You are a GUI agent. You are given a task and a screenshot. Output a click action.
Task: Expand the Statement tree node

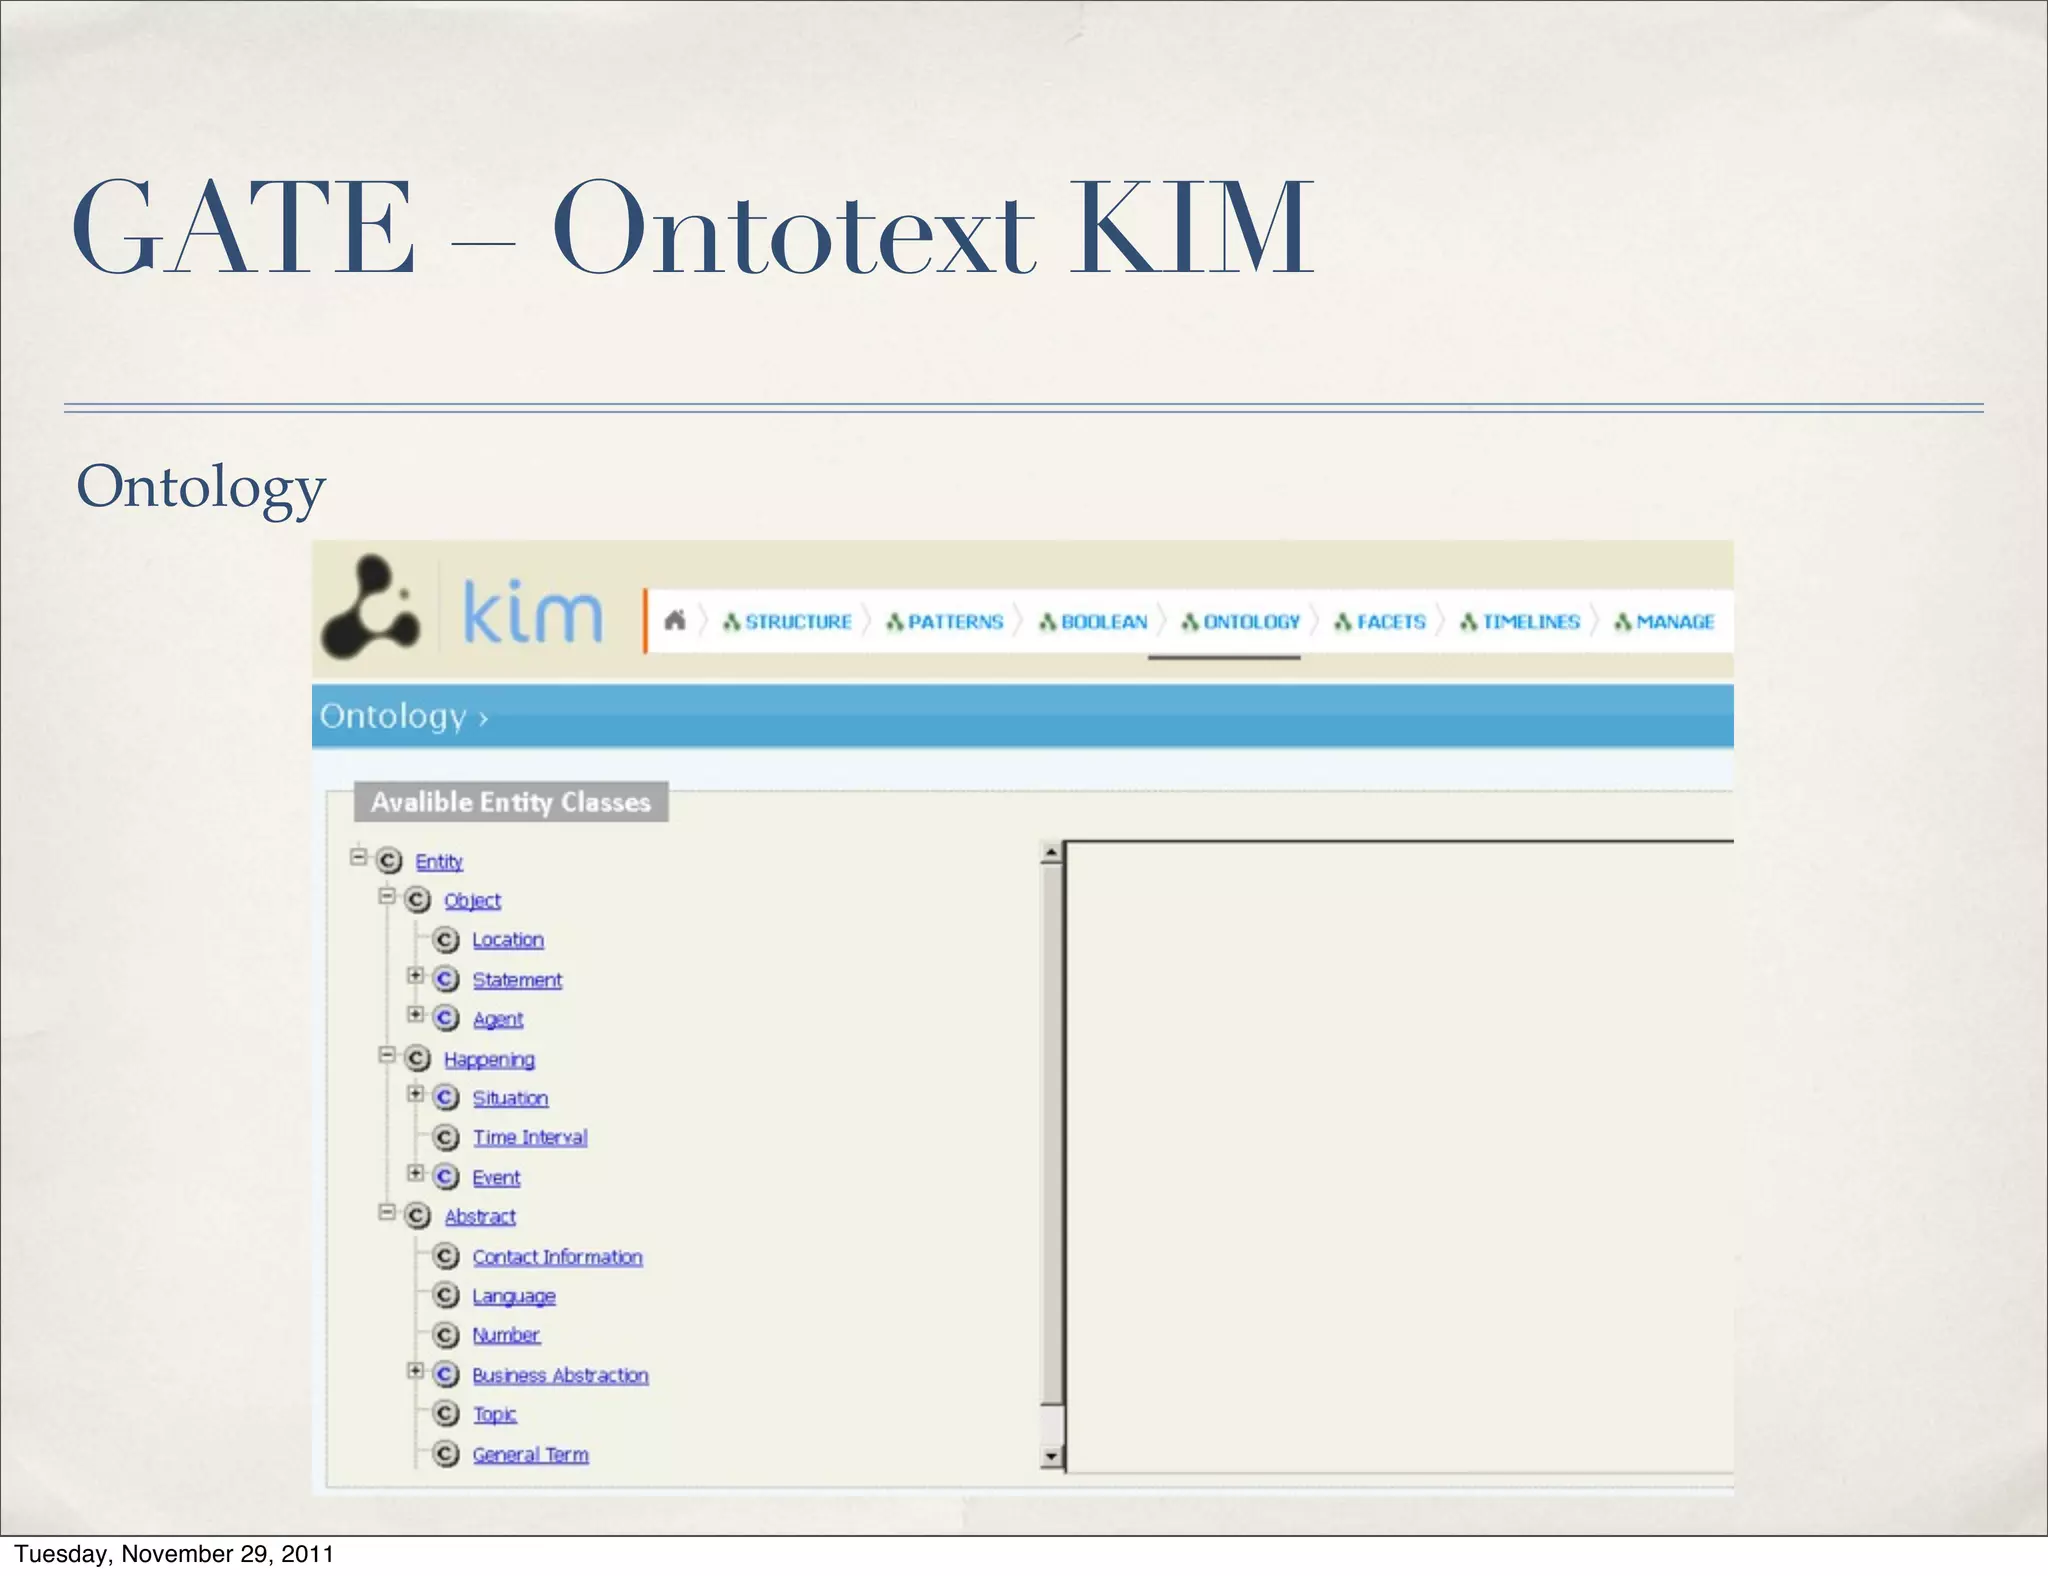415,976
